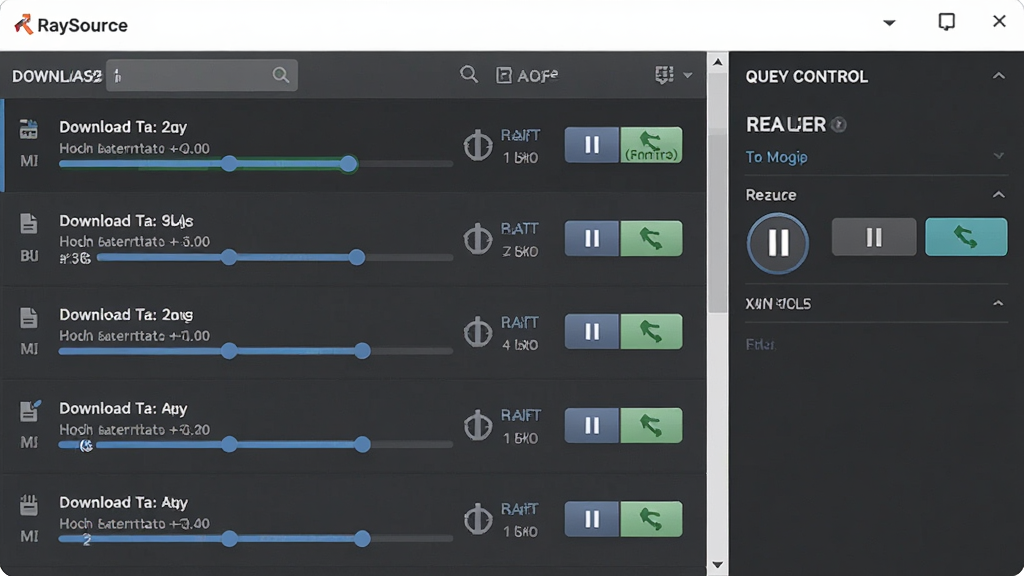Open the To Mogip dropdown

tap(875, 157)
